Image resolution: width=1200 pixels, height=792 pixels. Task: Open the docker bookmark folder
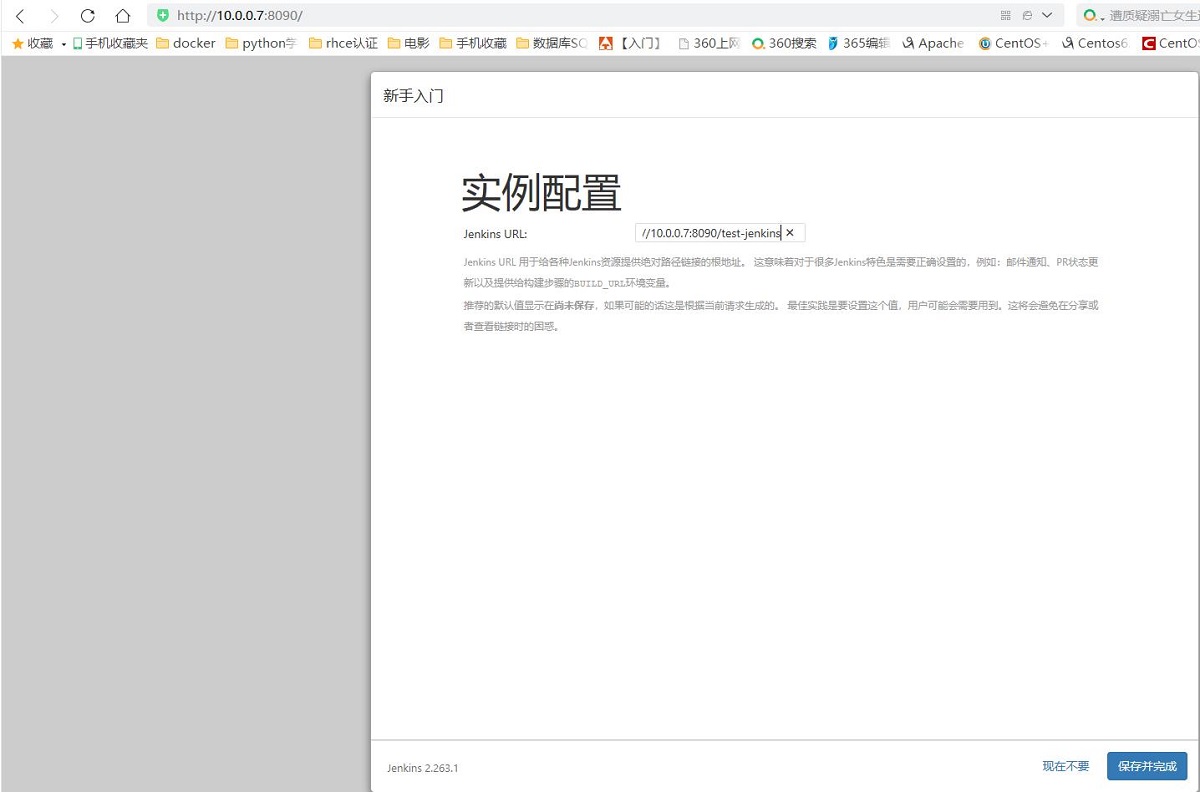185,43
